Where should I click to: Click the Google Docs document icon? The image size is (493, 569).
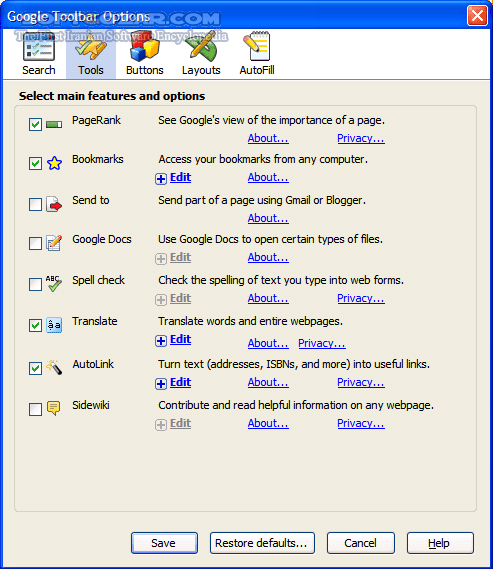coord(54,243)
